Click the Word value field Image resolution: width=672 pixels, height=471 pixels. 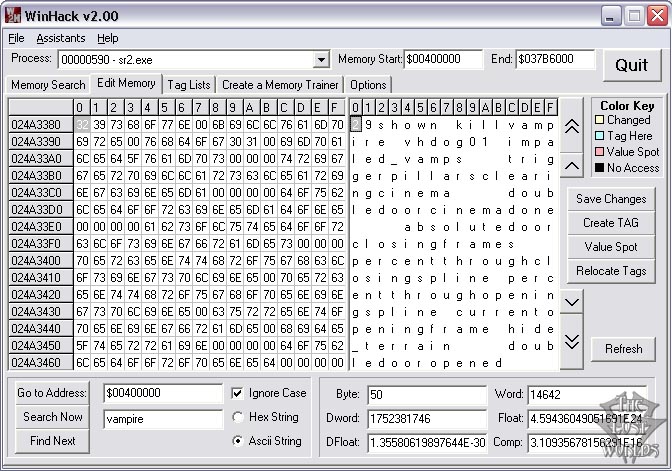pos(587,394)
